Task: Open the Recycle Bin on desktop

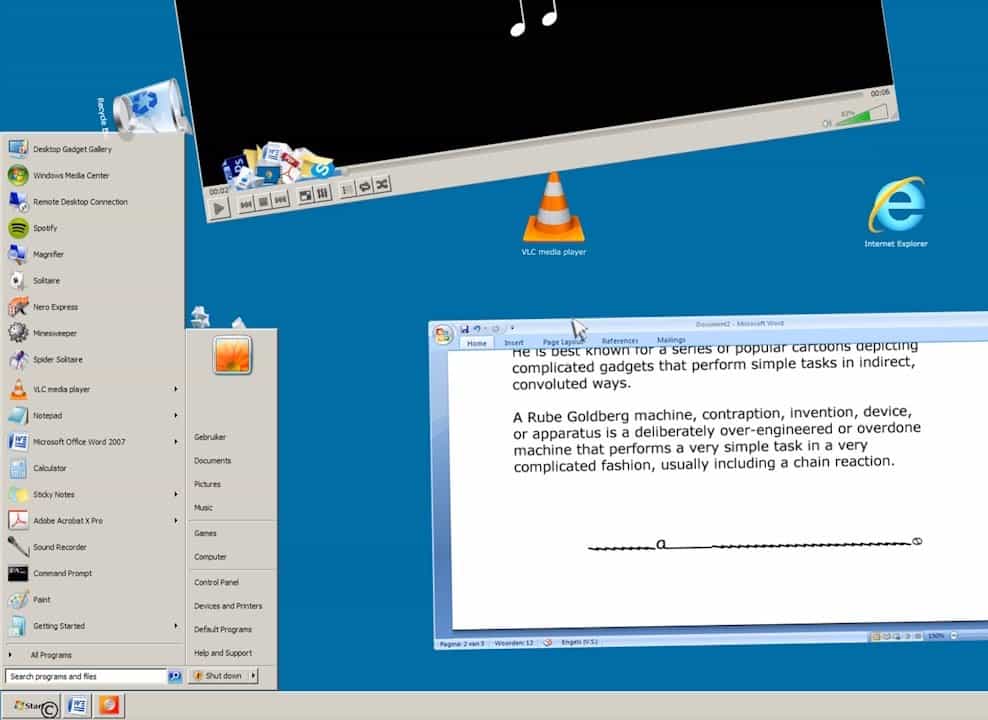Action: (x=149, y=108)
